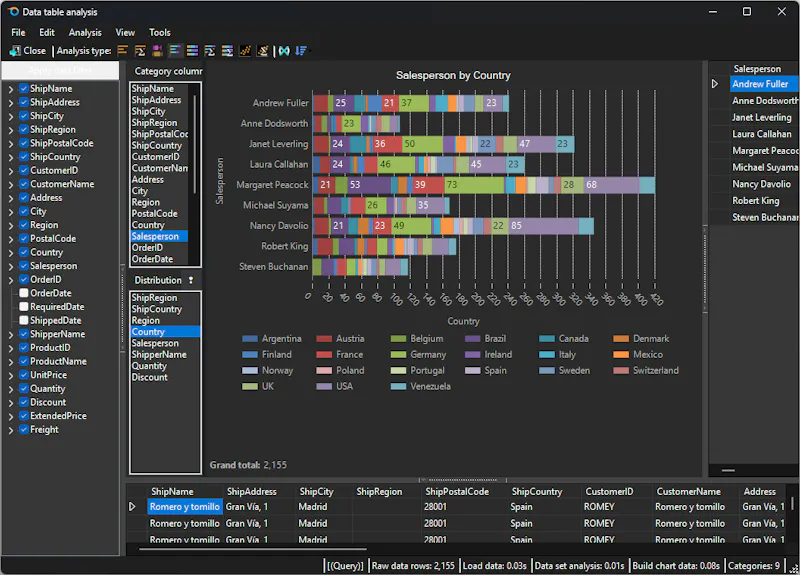Check the ShippedDate field checkbox
This screenshot has width=800, height=575.
click(x=23, y=320)
